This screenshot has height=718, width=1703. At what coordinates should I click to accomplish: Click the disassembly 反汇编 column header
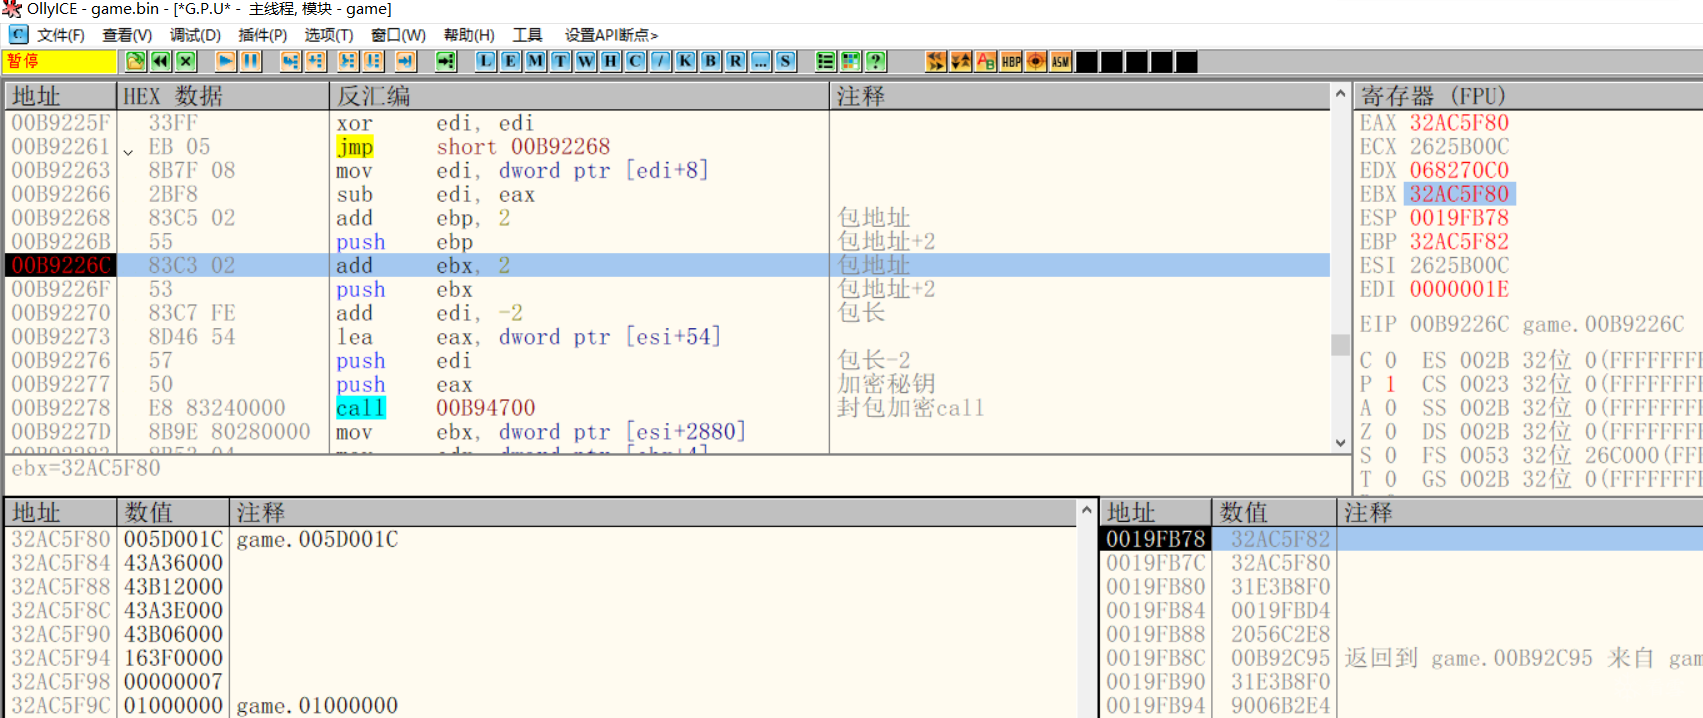(579, 96)
